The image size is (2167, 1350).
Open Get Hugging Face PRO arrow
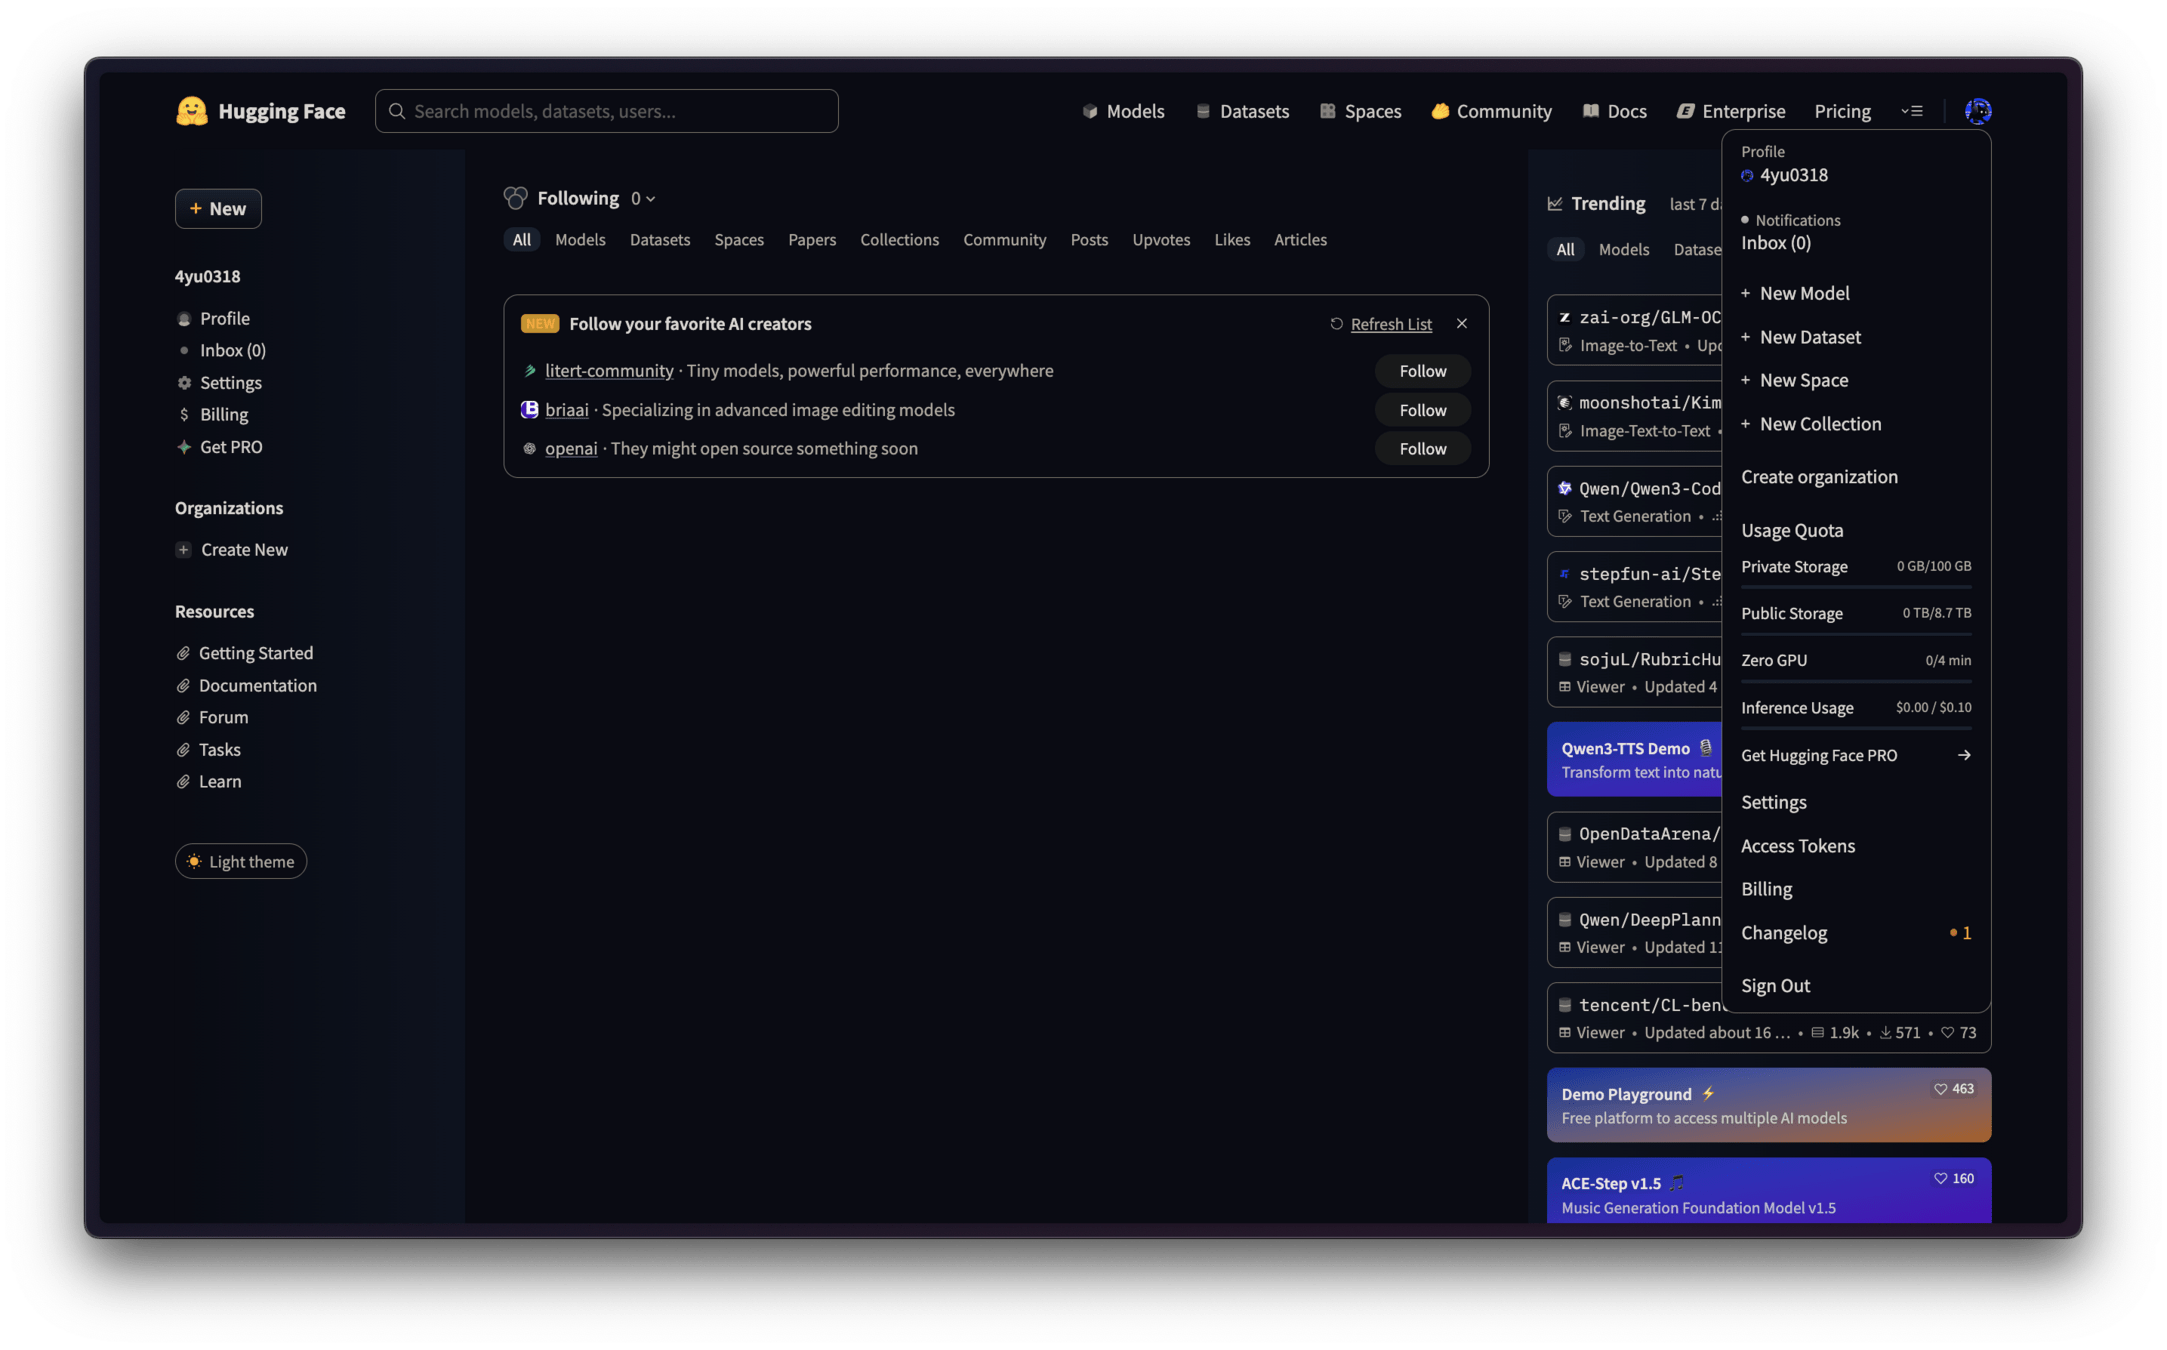1963,756
